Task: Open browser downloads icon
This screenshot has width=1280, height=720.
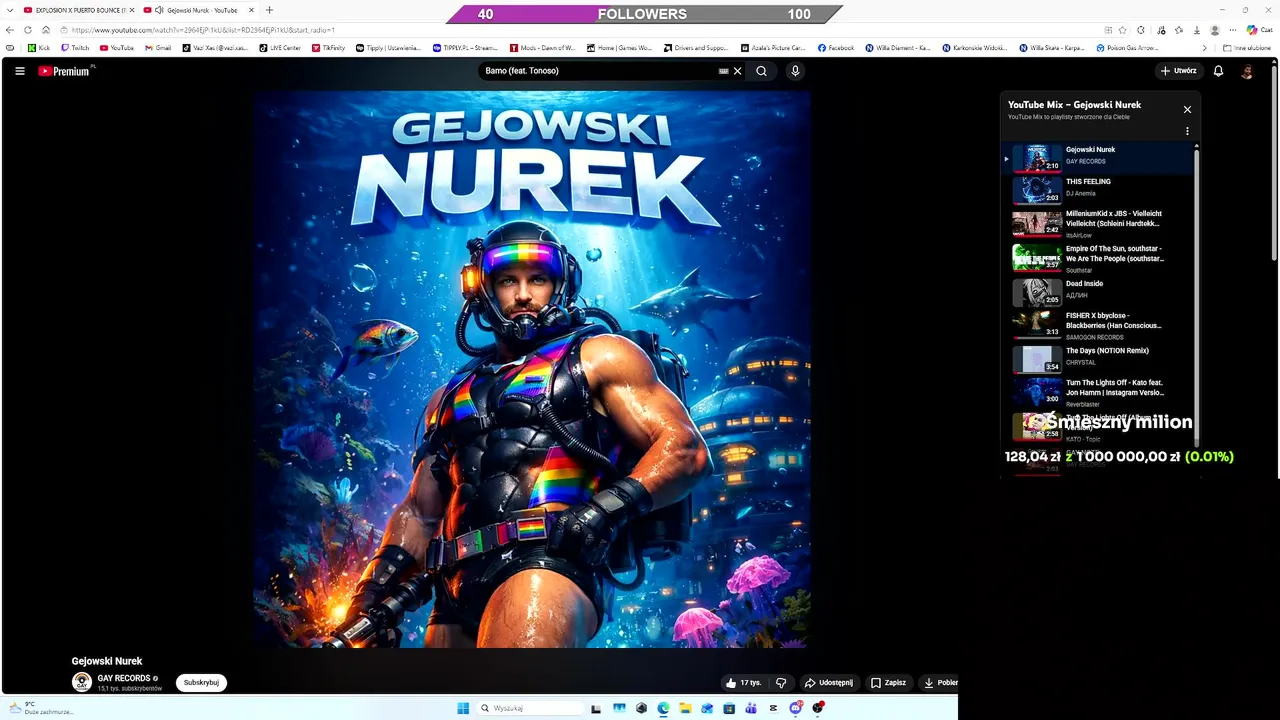Action: [1197, 30]
